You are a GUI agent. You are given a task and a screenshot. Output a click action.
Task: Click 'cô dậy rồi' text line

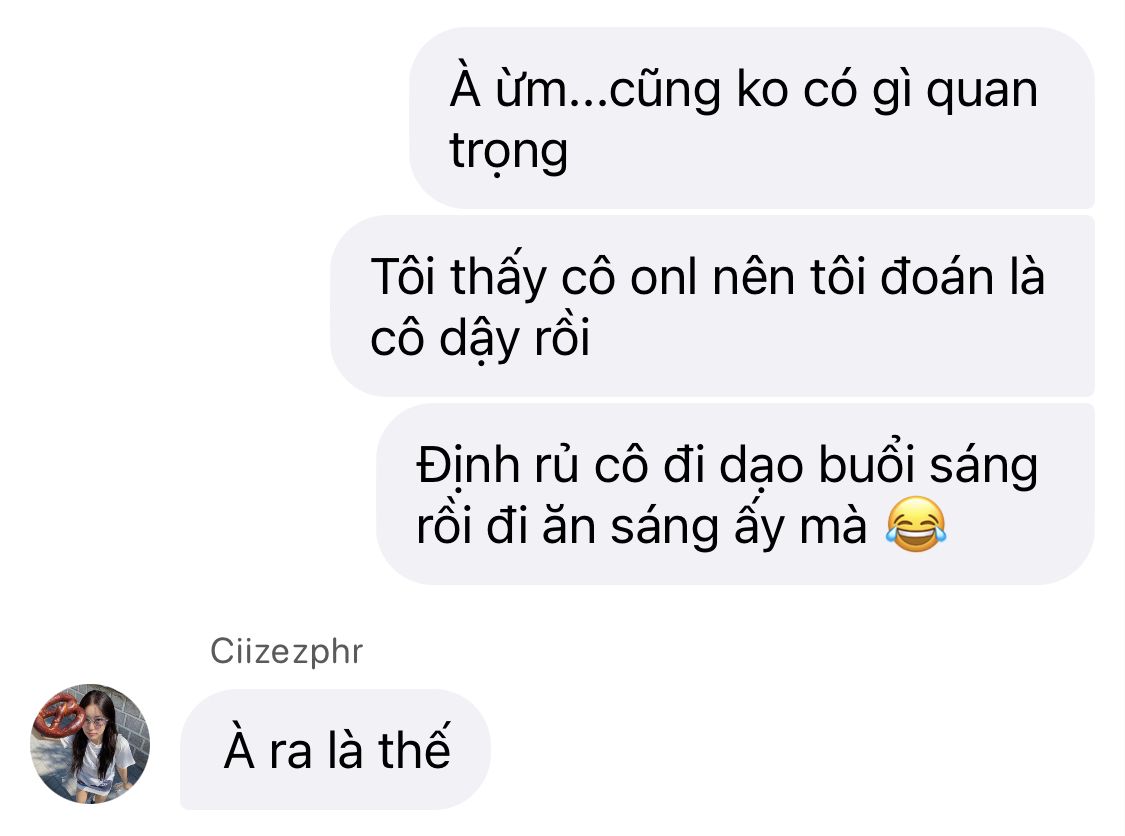tap(480, 337)
